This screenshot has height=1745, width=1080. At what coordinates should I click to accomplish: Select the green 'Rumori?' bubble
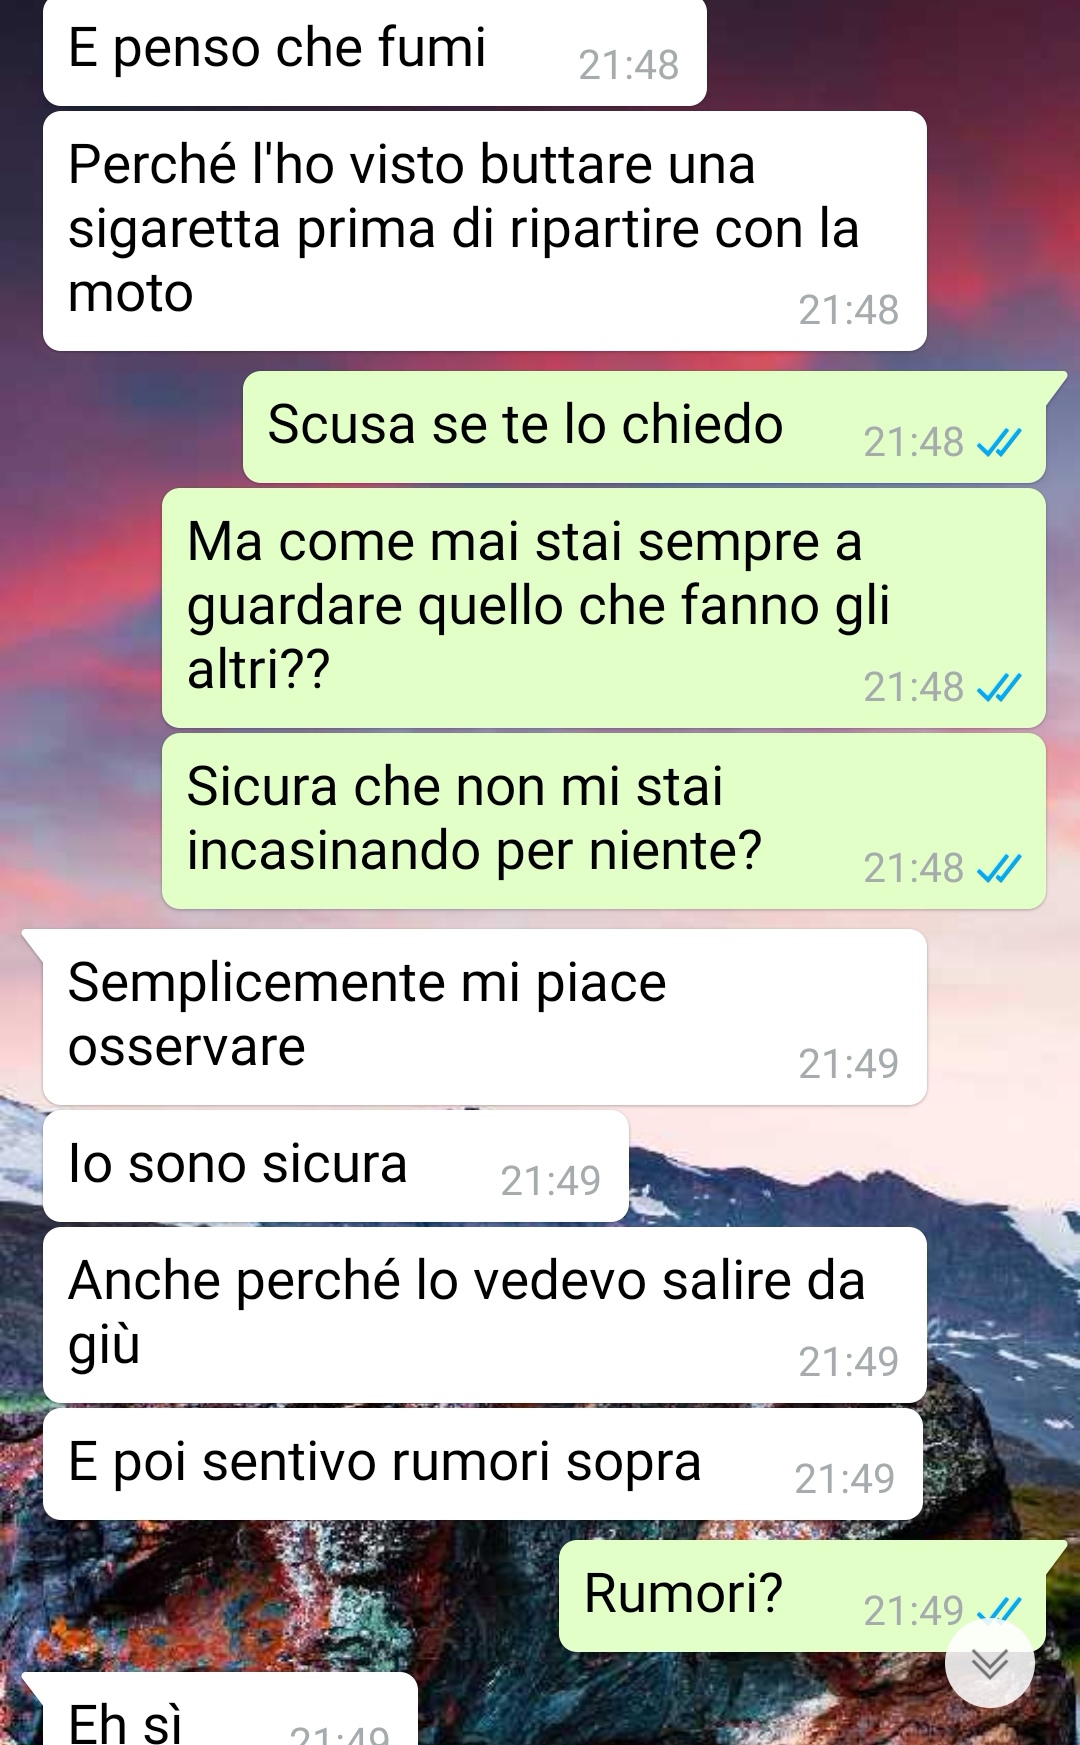[x=802, y=1596]
